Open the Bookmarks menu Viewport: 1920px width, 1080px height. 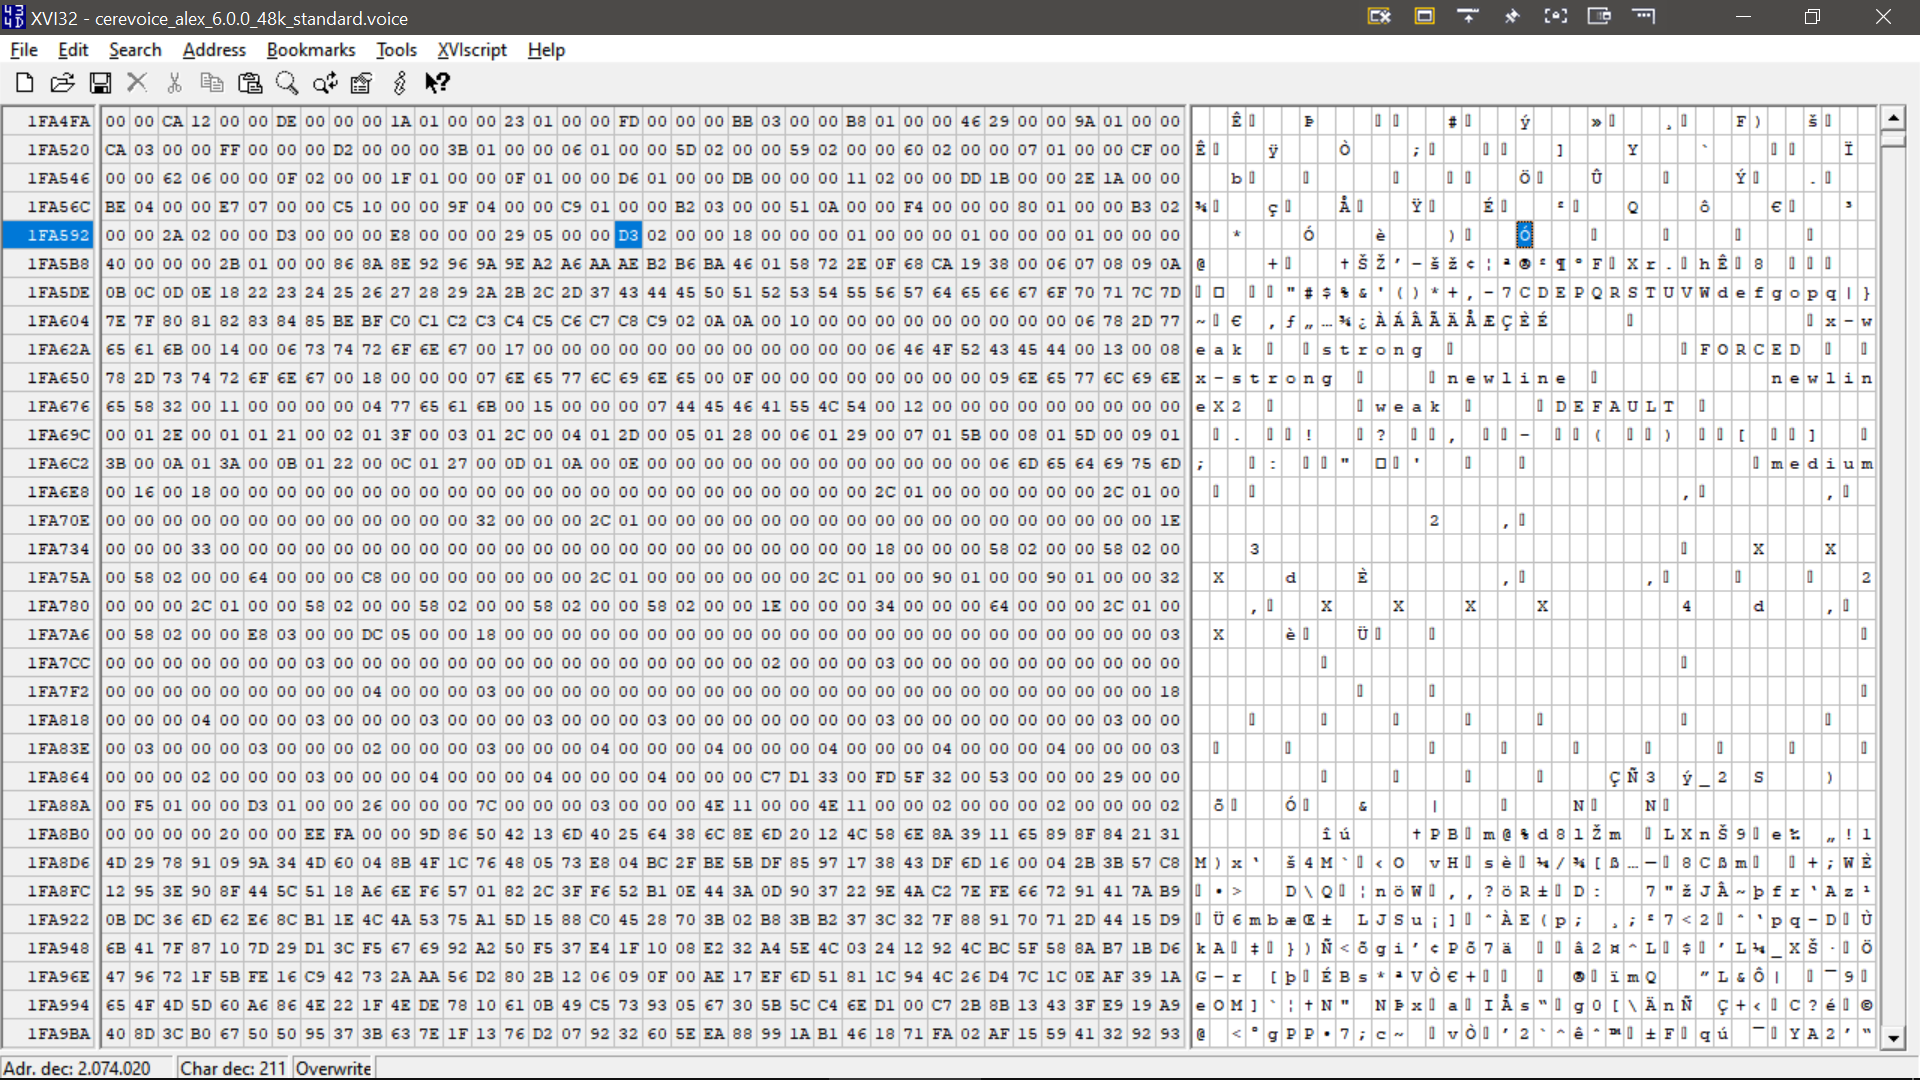(310, 50)
